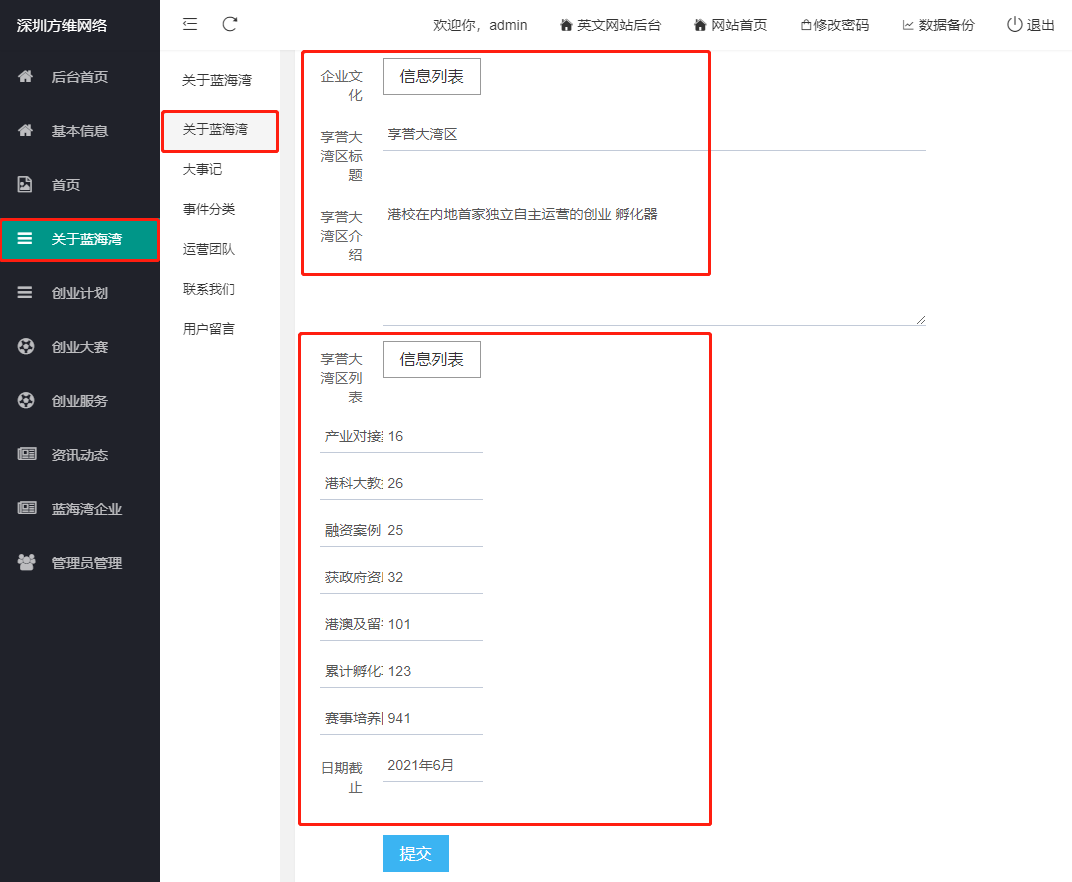Click users icon beside 管理员管理
Image resolution: width=1072 pixels, height=882 pixels.
[x=26, y=563]
